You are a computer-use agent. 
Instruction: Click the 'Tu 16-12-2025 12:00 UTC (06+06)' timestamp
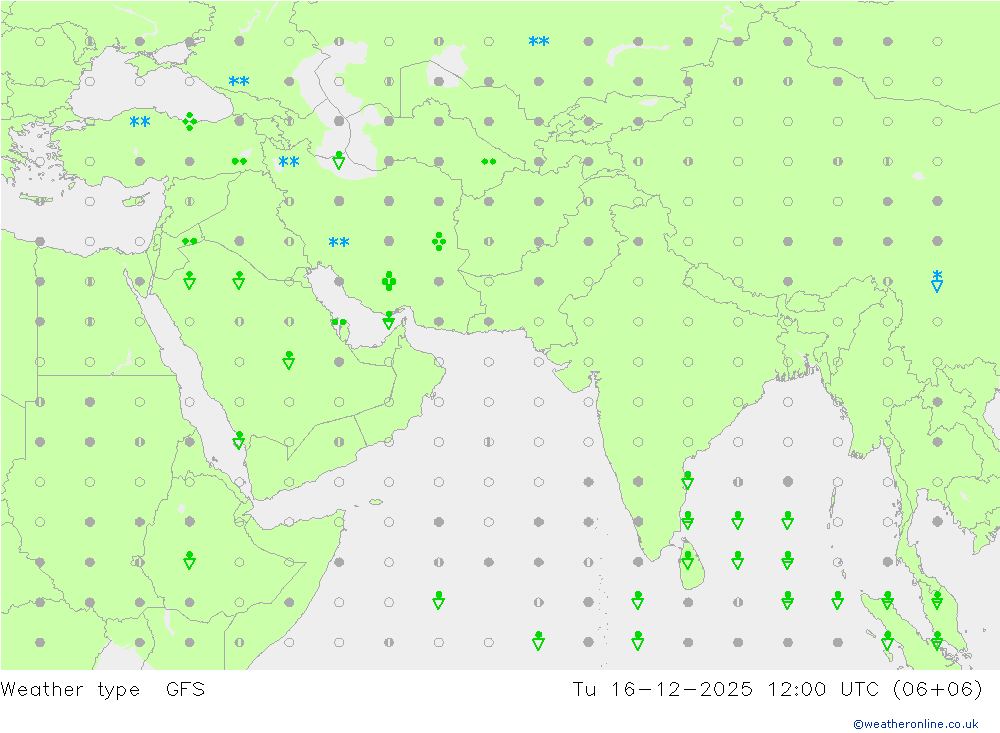point(777,689)
